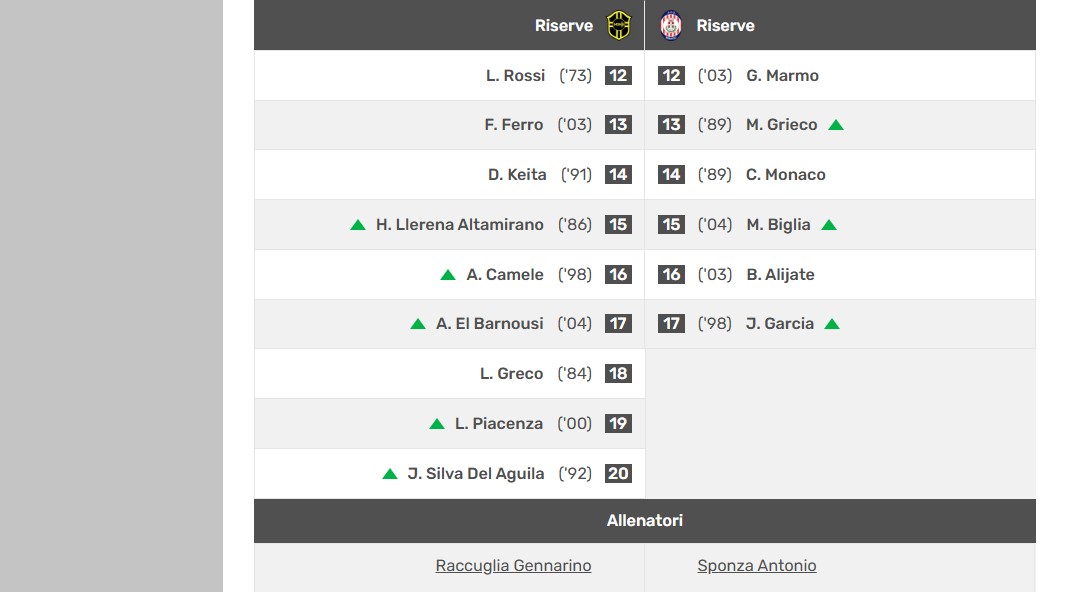The image size is (1075, 592).
Task: Click green substitution arrow next to A. Camele
Action: pos(448,275)
